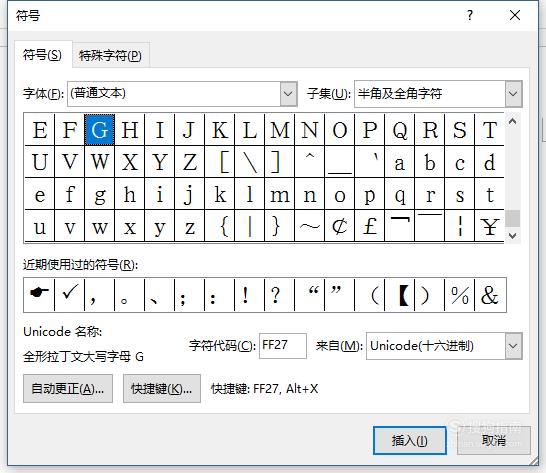Choose the left curly brace symbol
The width and height of the screenshot is (546, 473).
point(220,226)
